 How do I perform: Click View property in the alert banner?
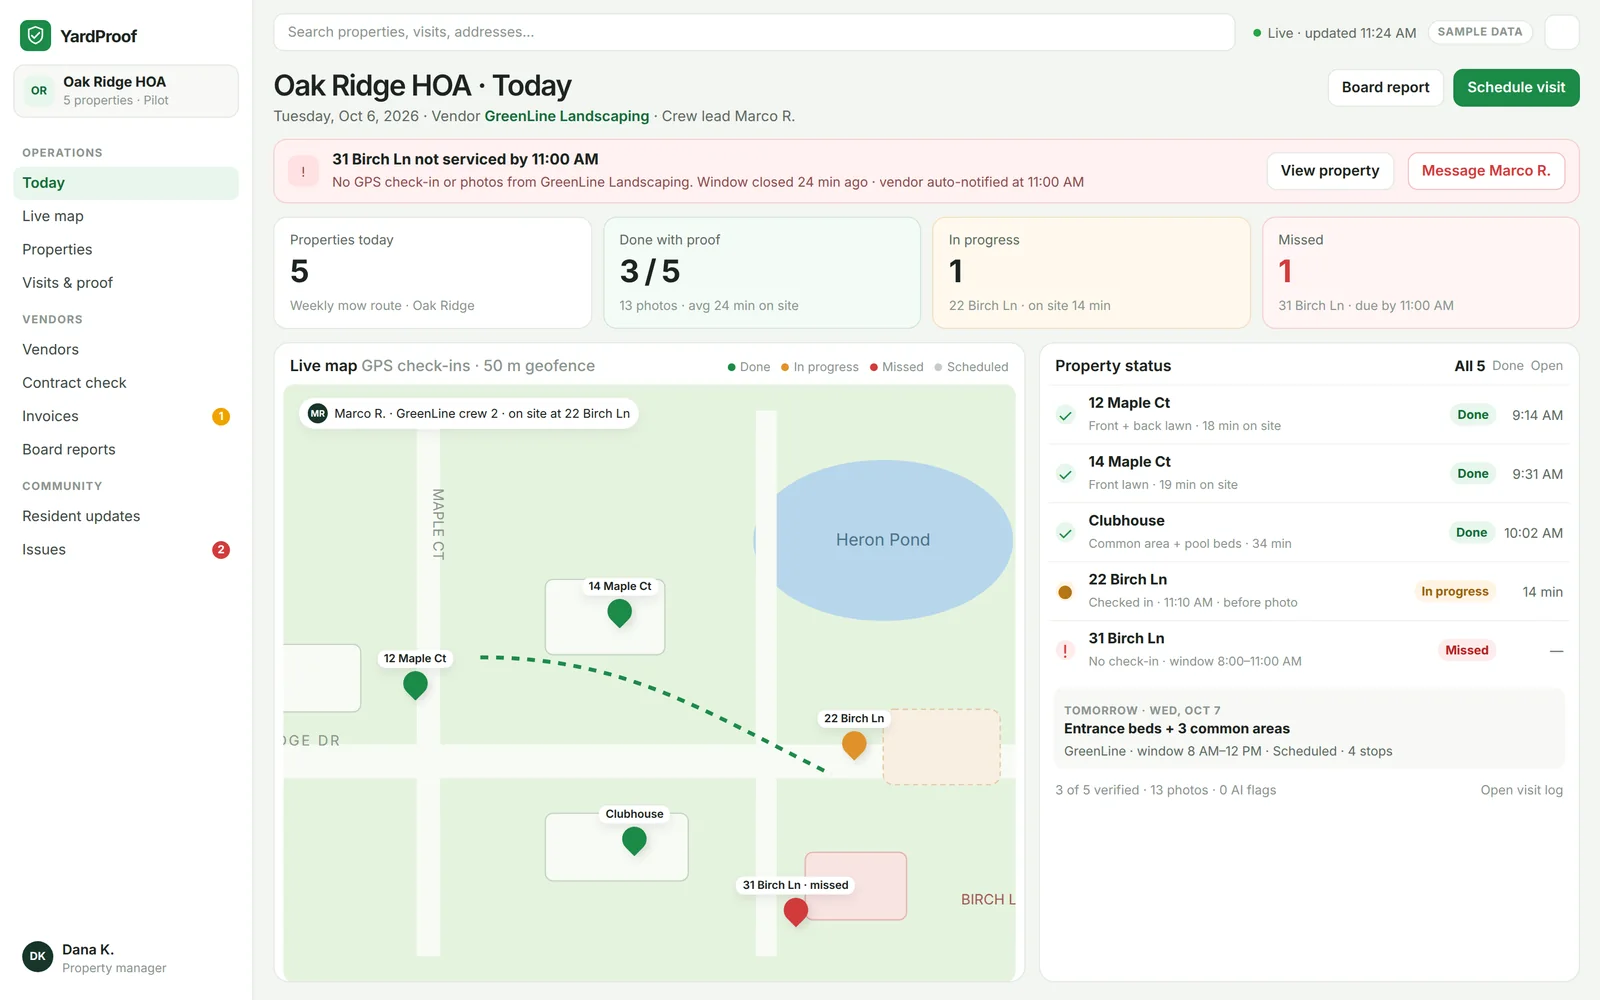(1330, 171)
